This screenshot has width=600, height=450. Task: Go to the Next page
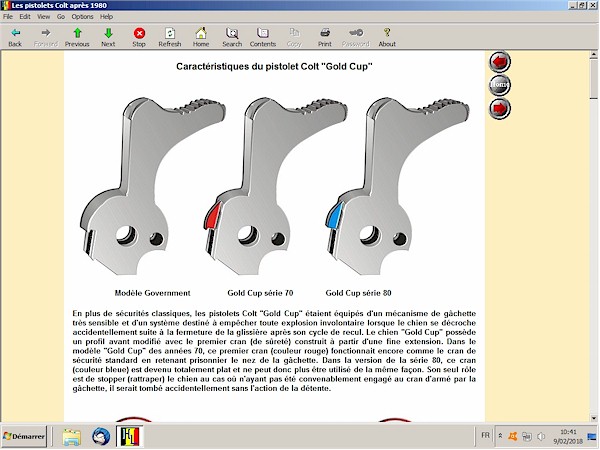point(108,37)
